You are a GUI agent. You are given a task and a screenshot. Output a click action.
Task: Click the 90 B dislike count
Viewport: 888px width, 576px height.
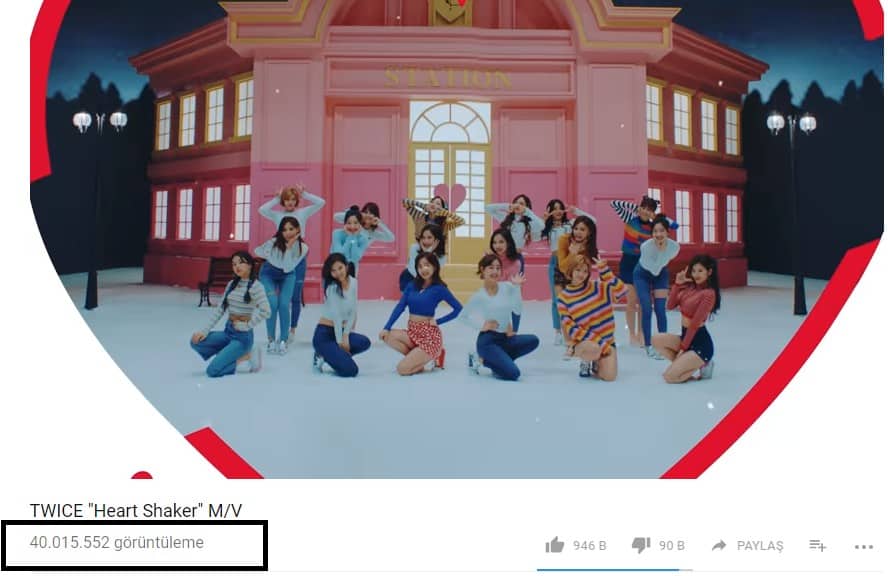[671, 545]
